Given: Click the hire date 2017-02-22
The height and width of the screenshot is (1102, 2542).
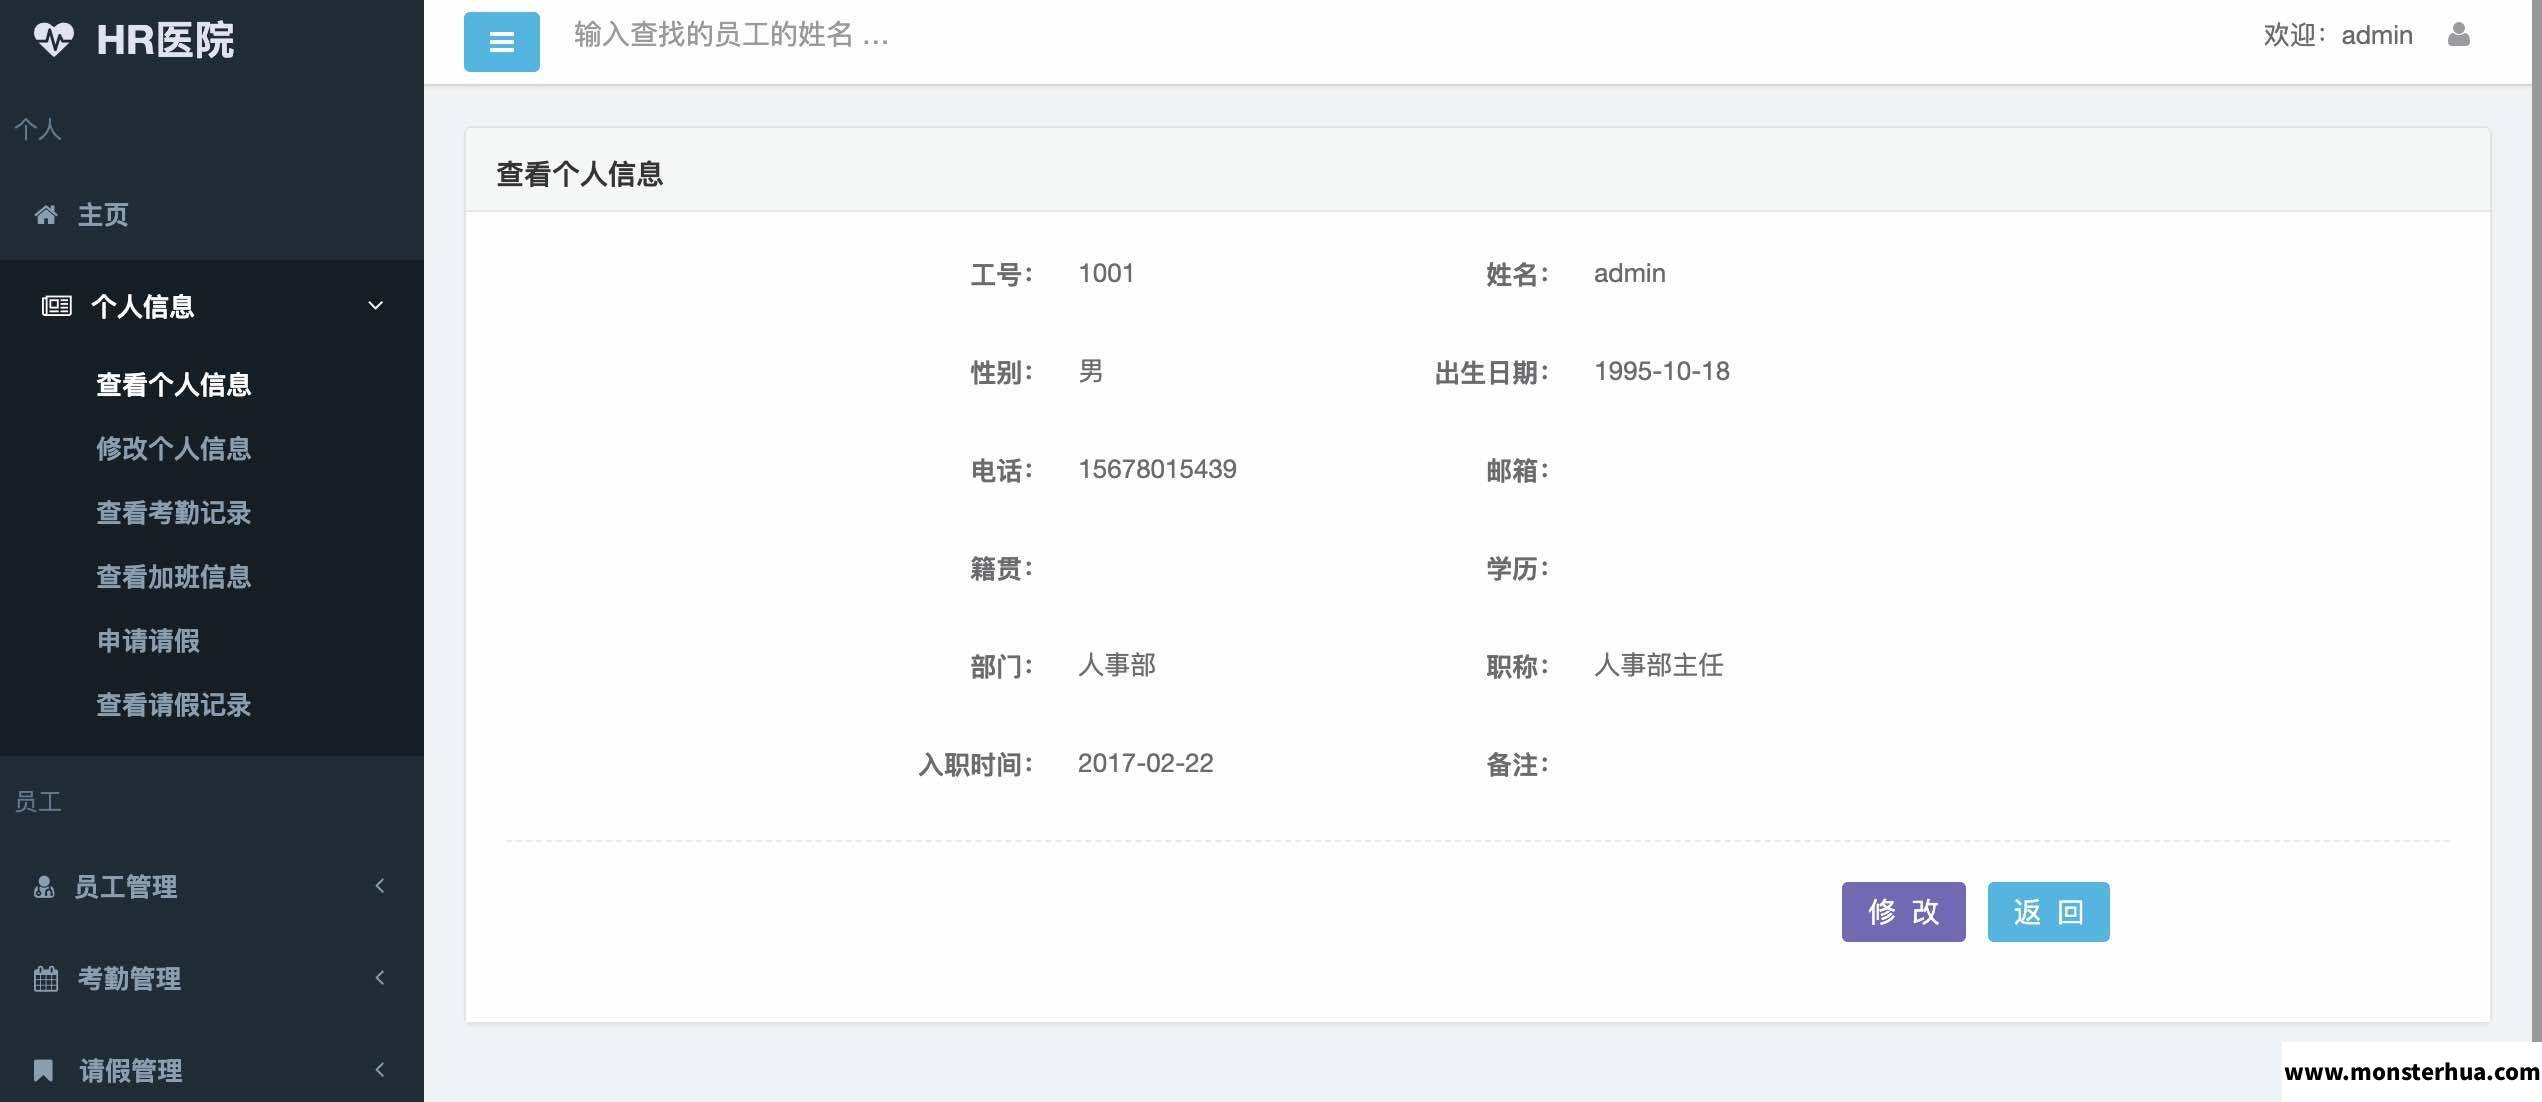Looking at the screenshot, I should tap(1145, 764).
